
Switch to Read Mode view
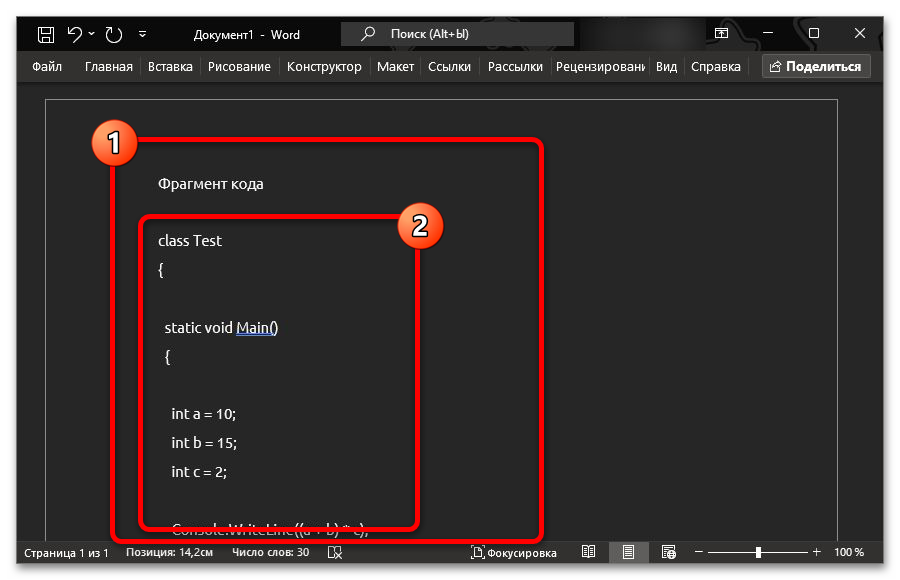click(x=589, y=552)
